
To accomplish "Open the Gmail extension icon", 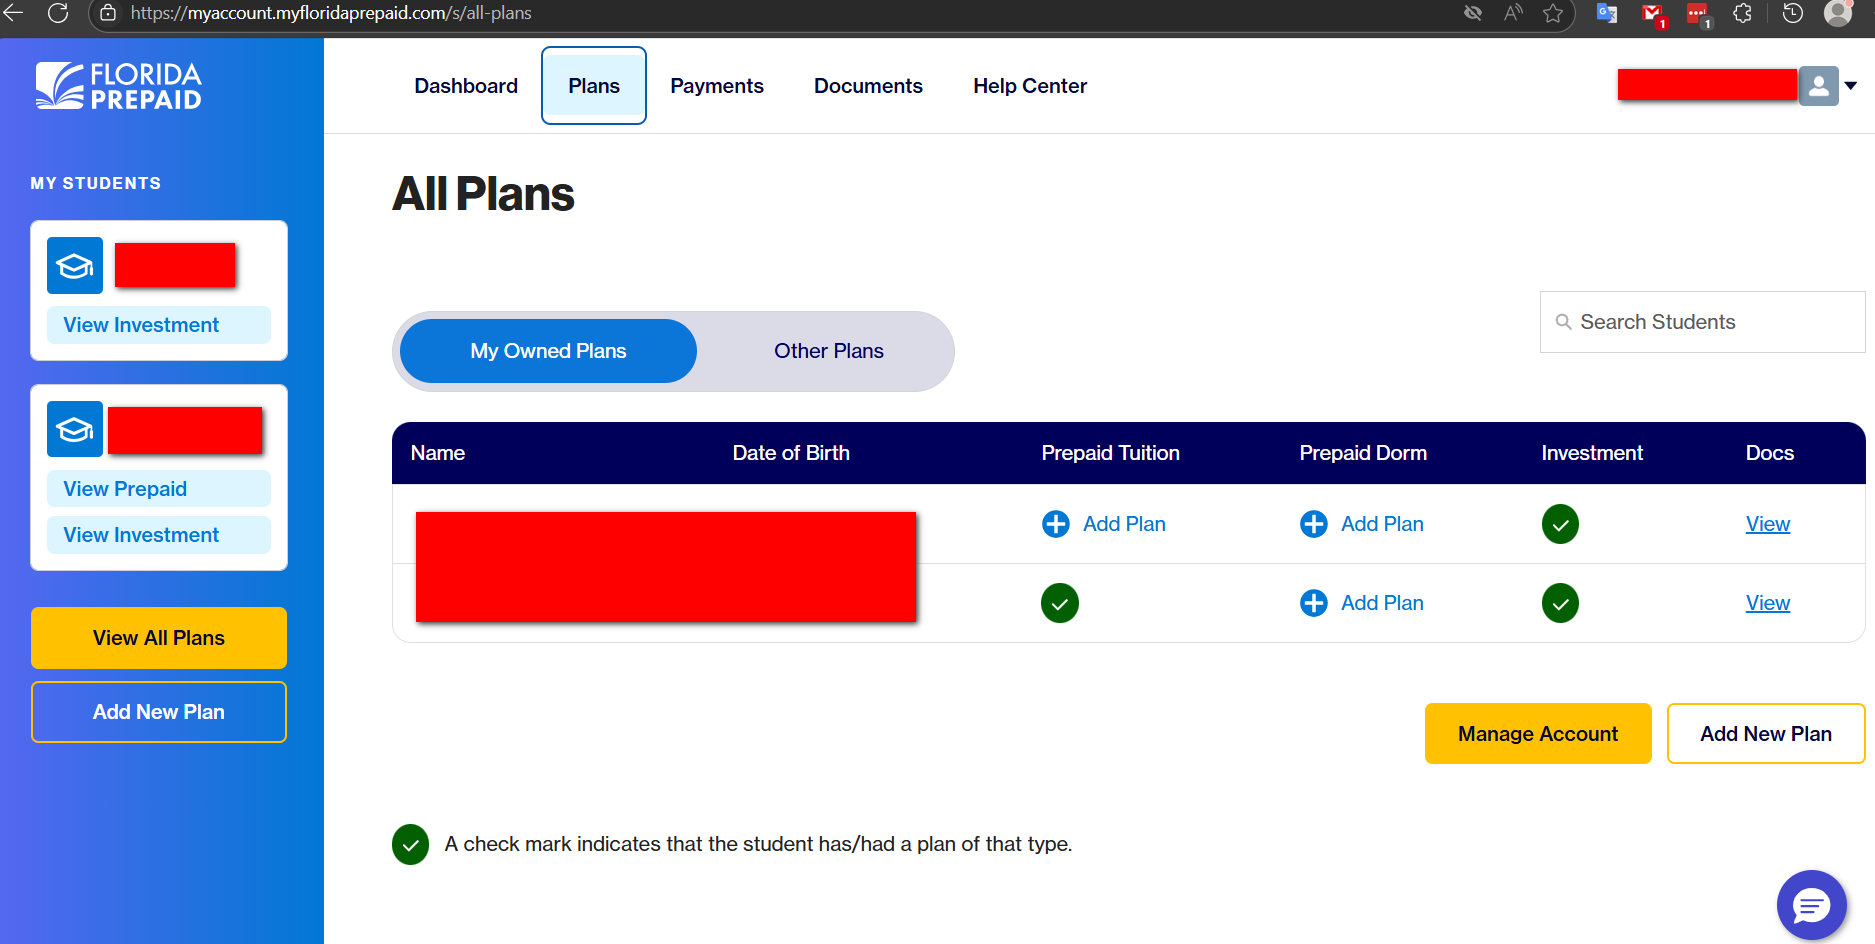I will click(x=1653, y=14).
